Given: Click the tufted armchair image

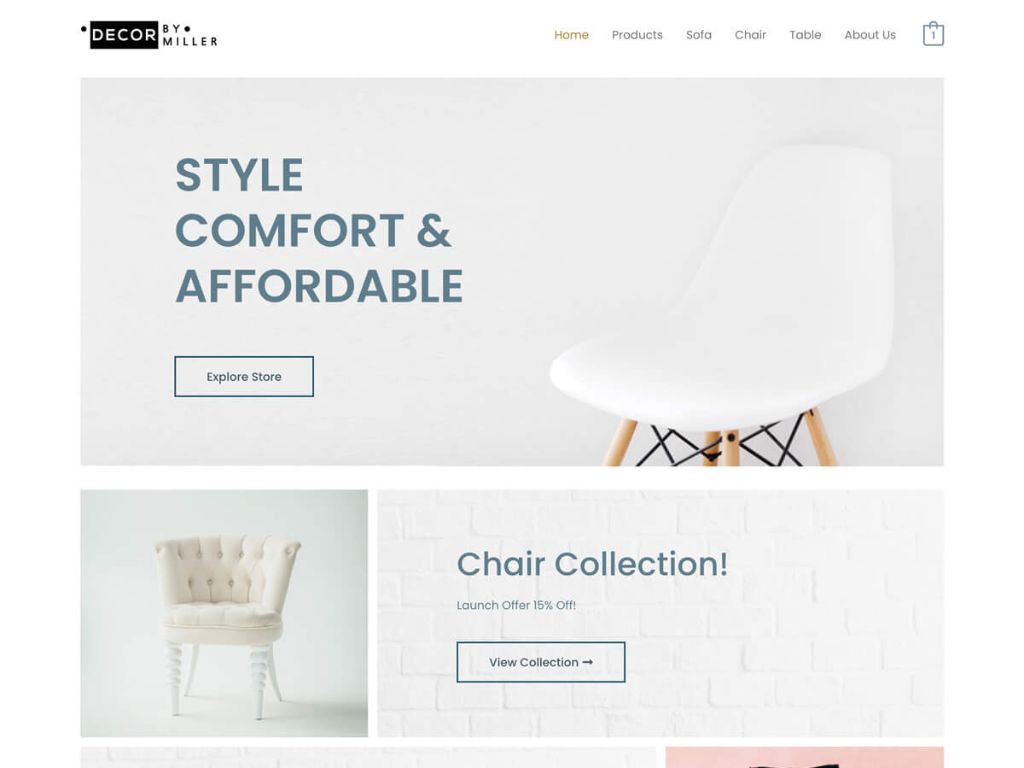Looking at the screenshot, I should (224, 613).
